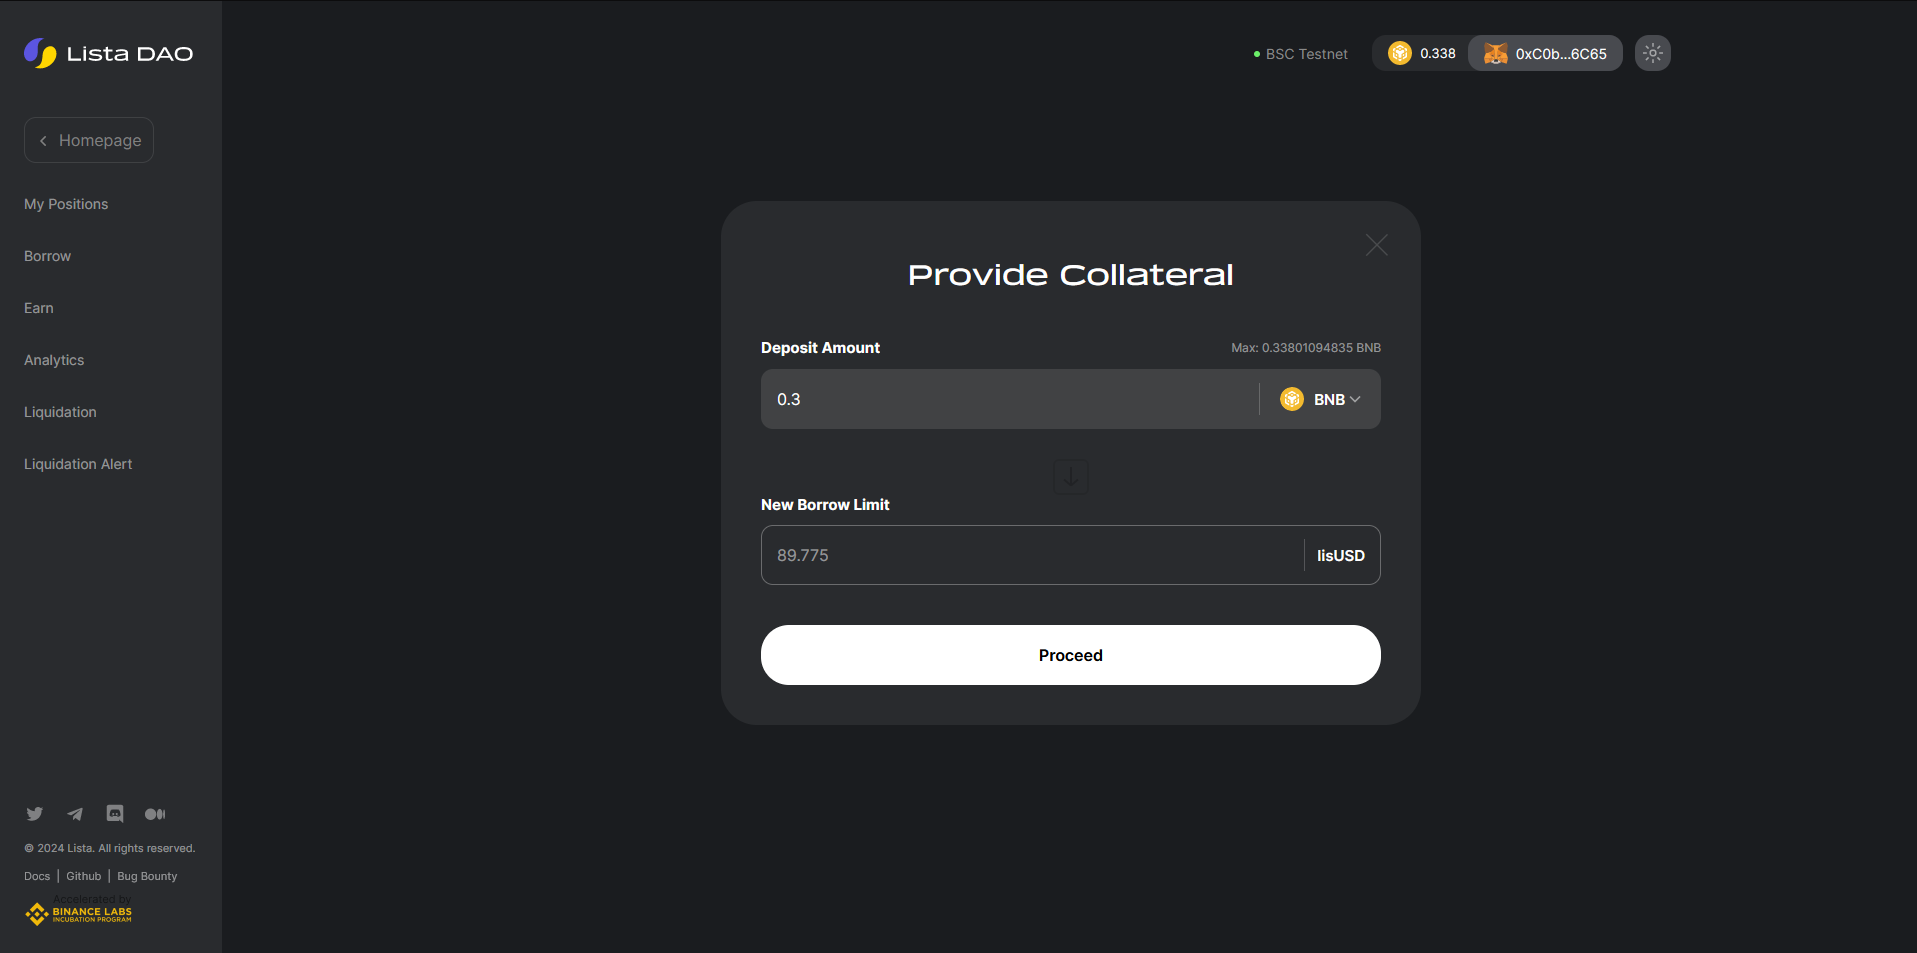1917x953 pixels.
Task: Click the MetaMask wallet address 0xC0b...6C65
Action: pos(1545,54)
